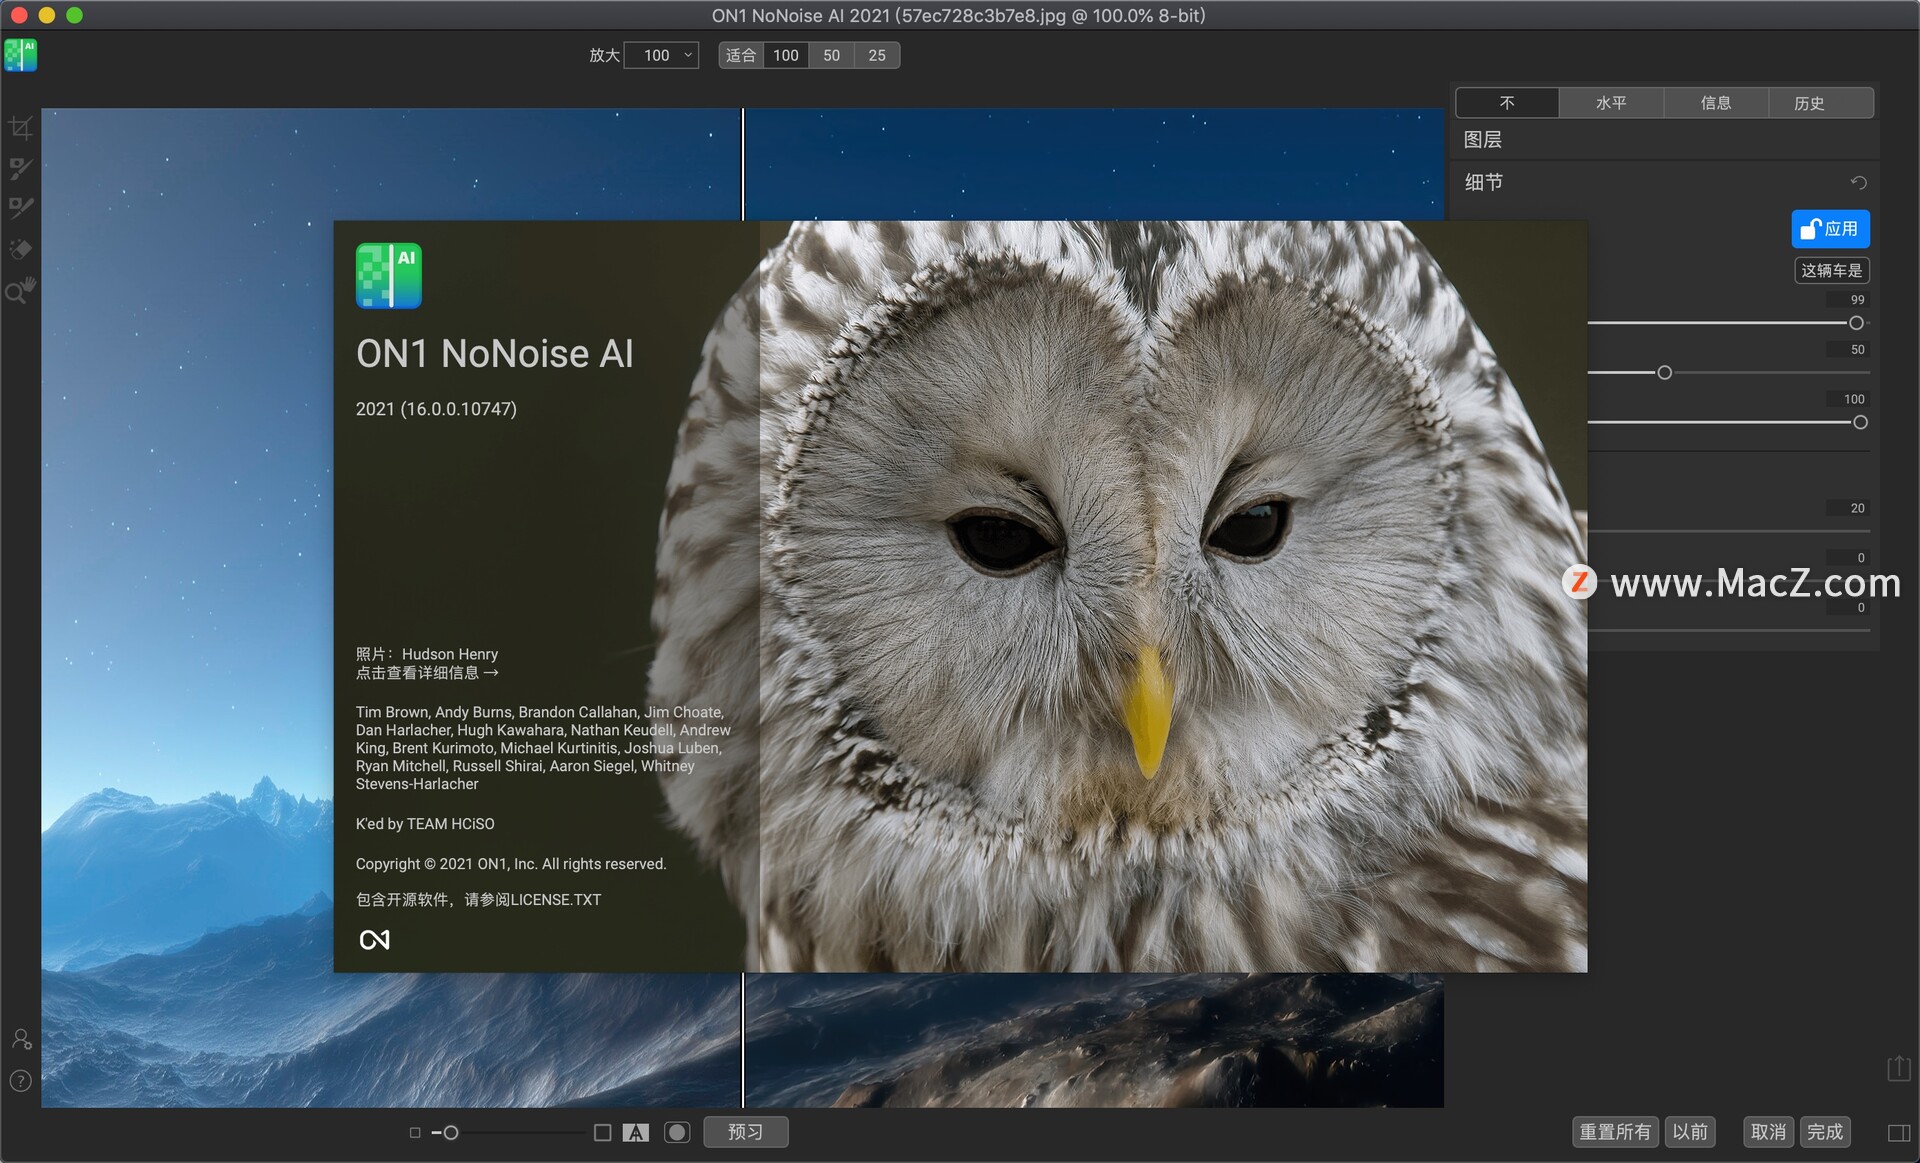
Task: Click the small thumbnail size icon
Action: [415, 1133]
